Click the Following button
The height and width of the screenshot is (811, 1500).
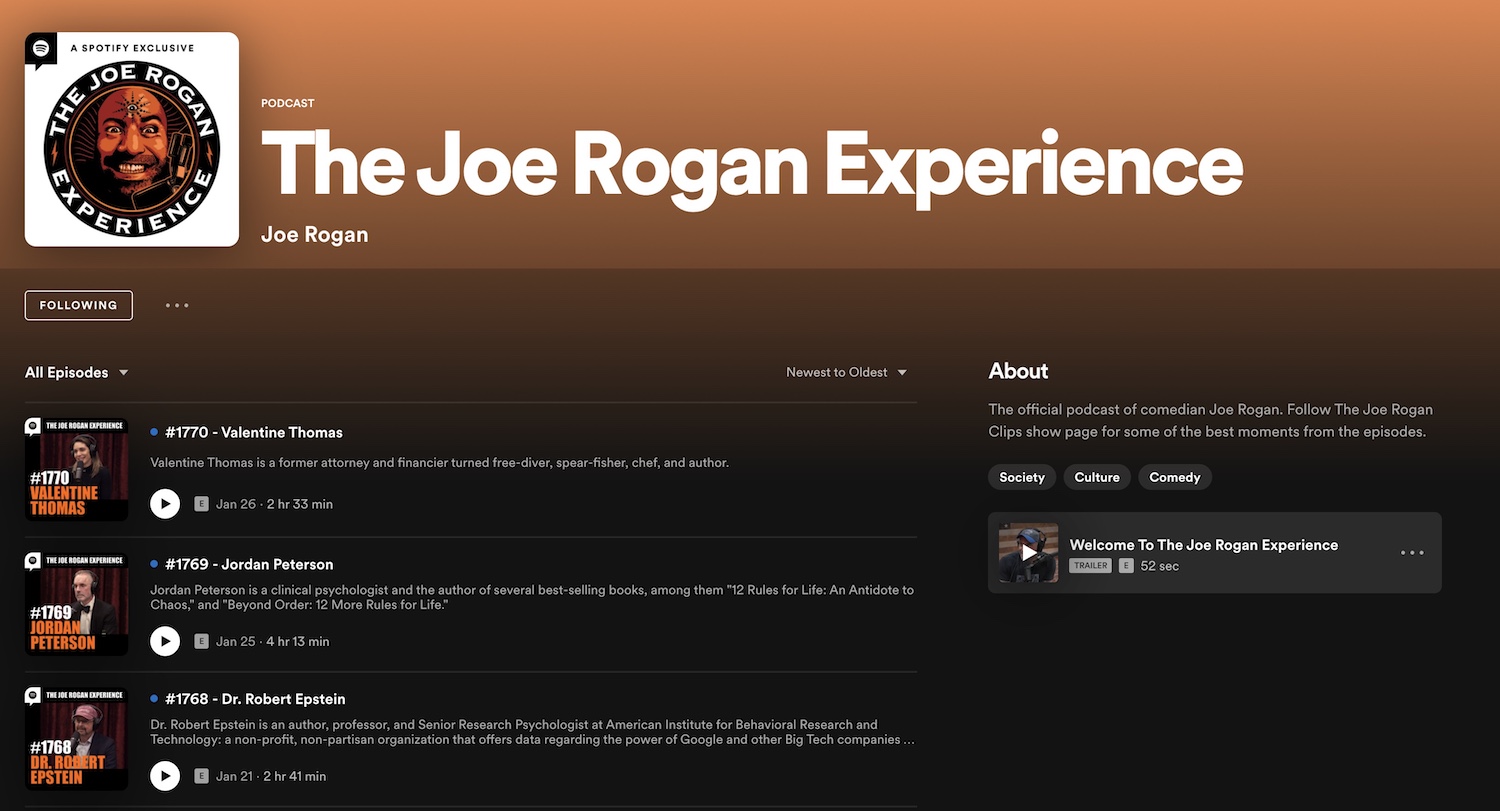click(x=79, y=305)
